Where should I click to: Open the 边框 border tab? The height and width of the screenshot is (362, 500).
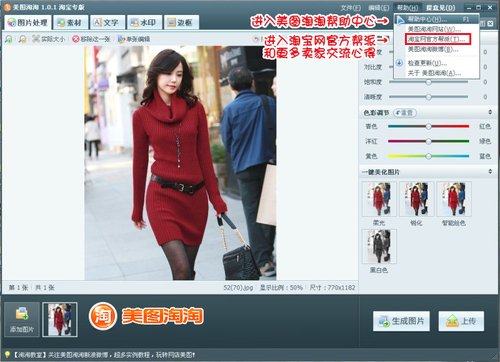pos(181,22)
